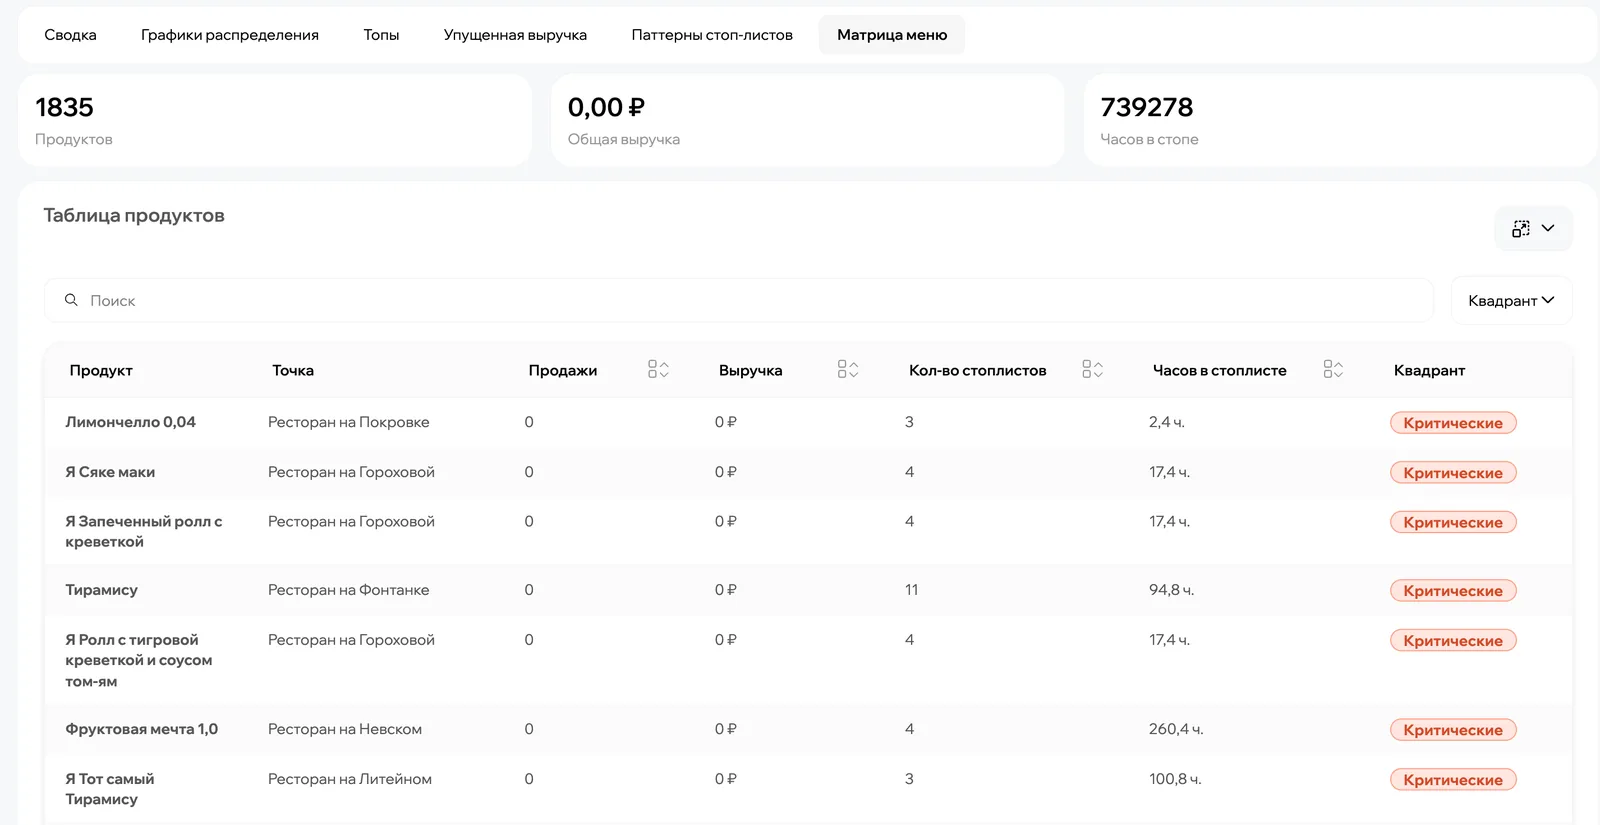Click the 94,8 ч. hours value
The height and width of the screenshot is (825, 1600).
tap(1172, 590)
